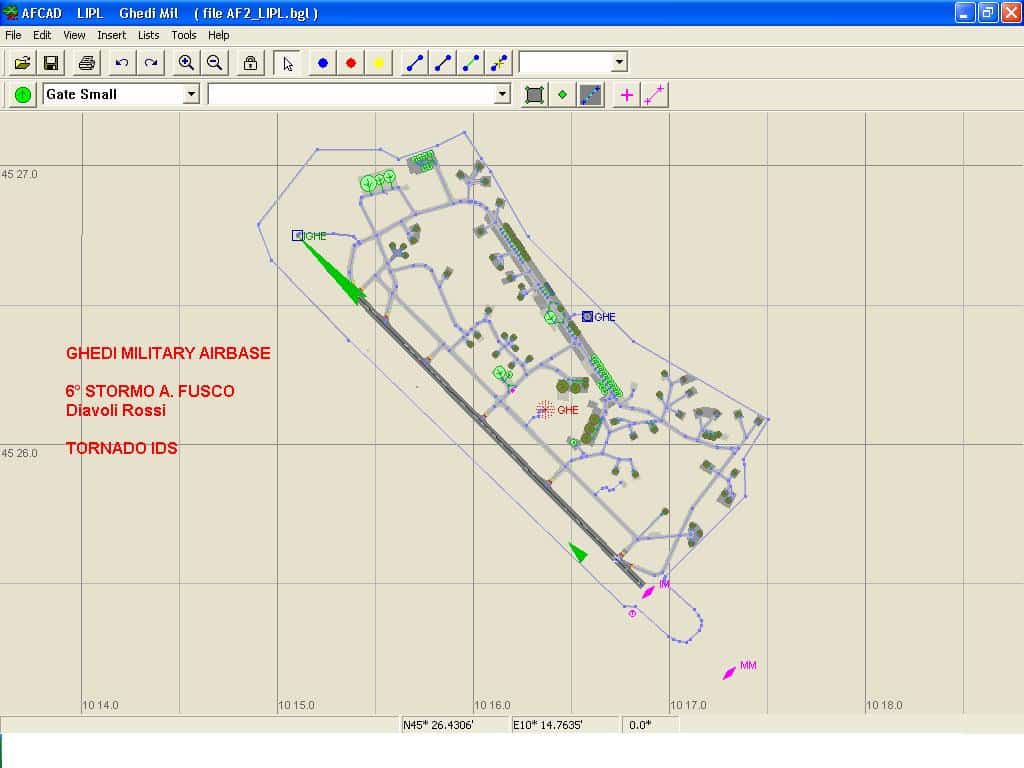Click the Open file folder icon
This screenshot has width=1024, height=768.
point(22,63)
